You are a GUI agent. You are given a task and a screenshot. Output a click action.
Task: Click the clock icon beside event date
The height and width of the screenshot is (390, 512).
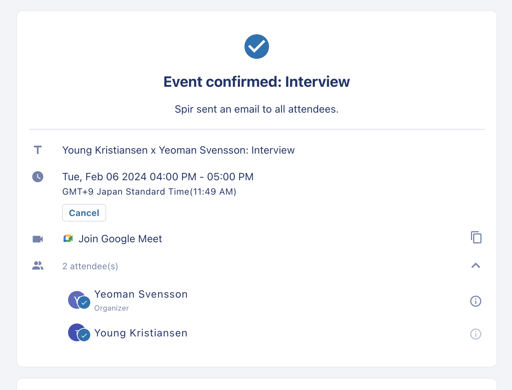(x=38, y=177)
